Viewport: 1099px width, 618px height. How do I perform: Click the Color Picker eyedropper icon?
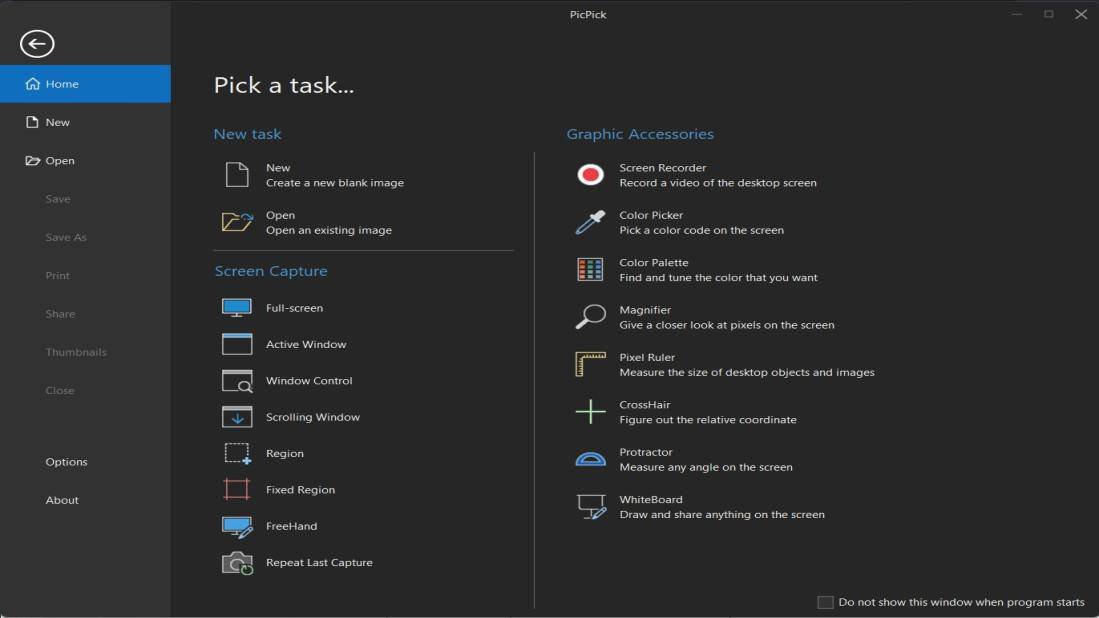590,222
